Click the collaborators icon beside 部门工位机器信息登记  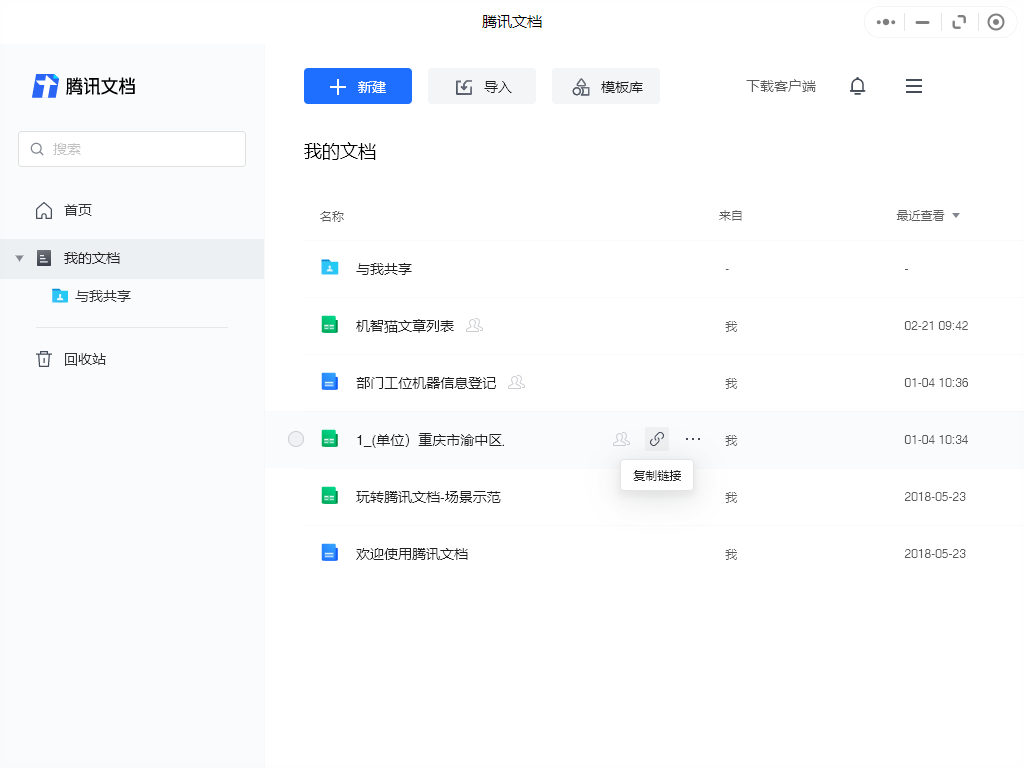516,382
